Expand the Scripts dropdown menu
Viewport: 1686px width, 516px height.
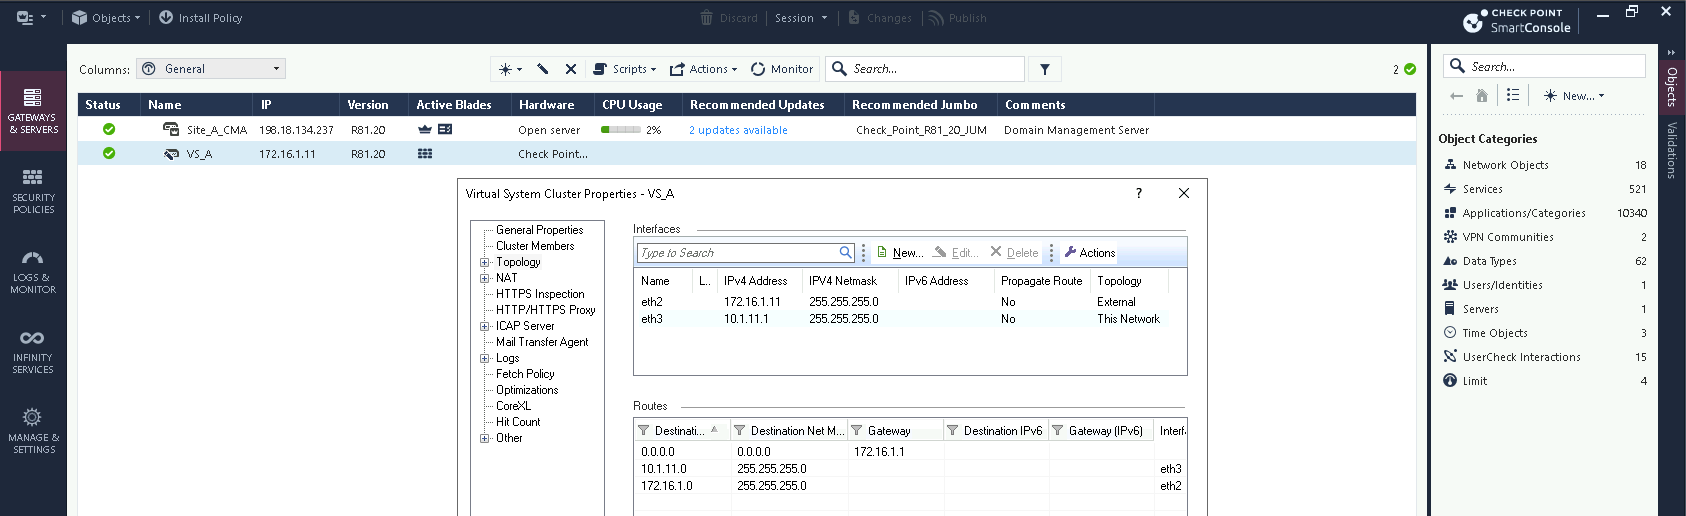tap(625, 69)
